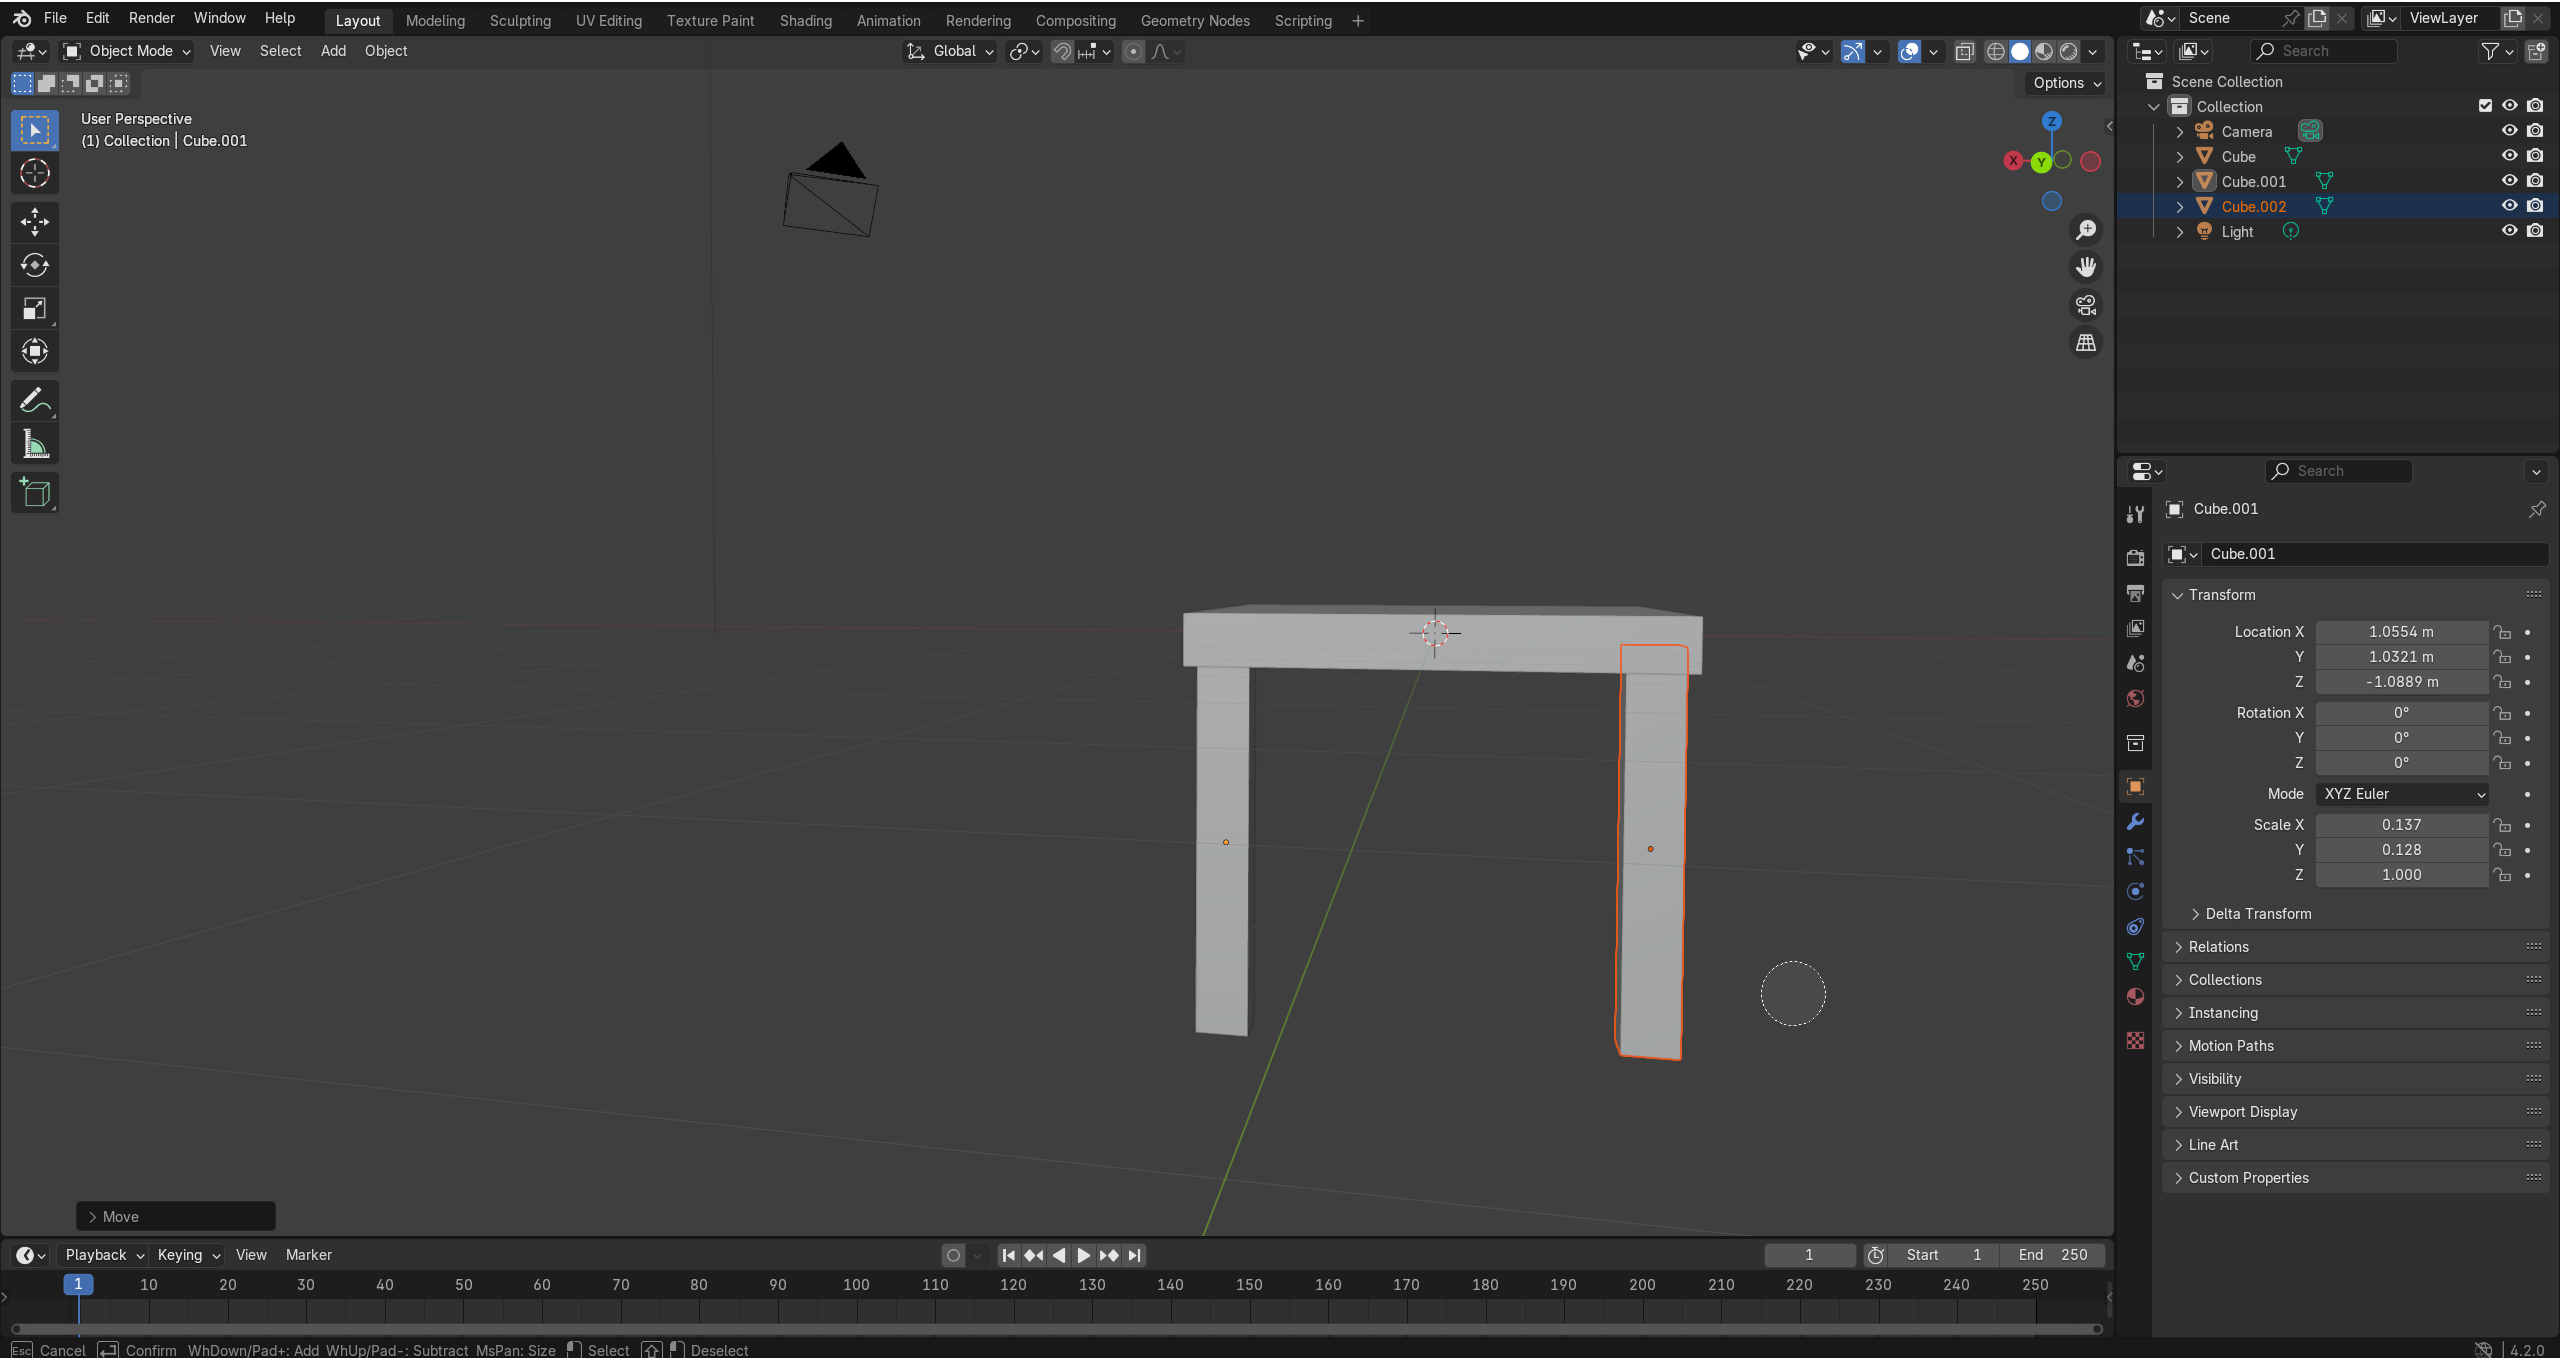This screenshot has width=2560, height=1358.
Task: Activate the Annotate pencil tool
Action: click(35, 401)
